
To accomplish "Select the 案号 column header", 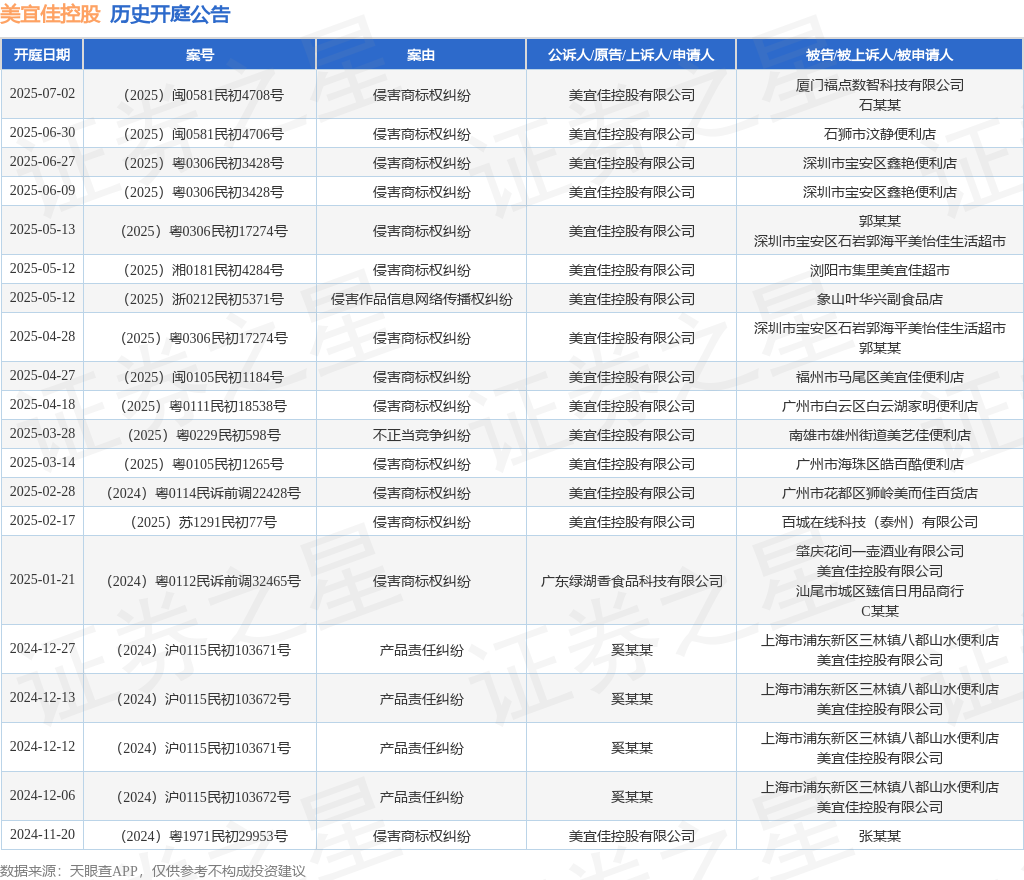I will (x=200, y=55).
